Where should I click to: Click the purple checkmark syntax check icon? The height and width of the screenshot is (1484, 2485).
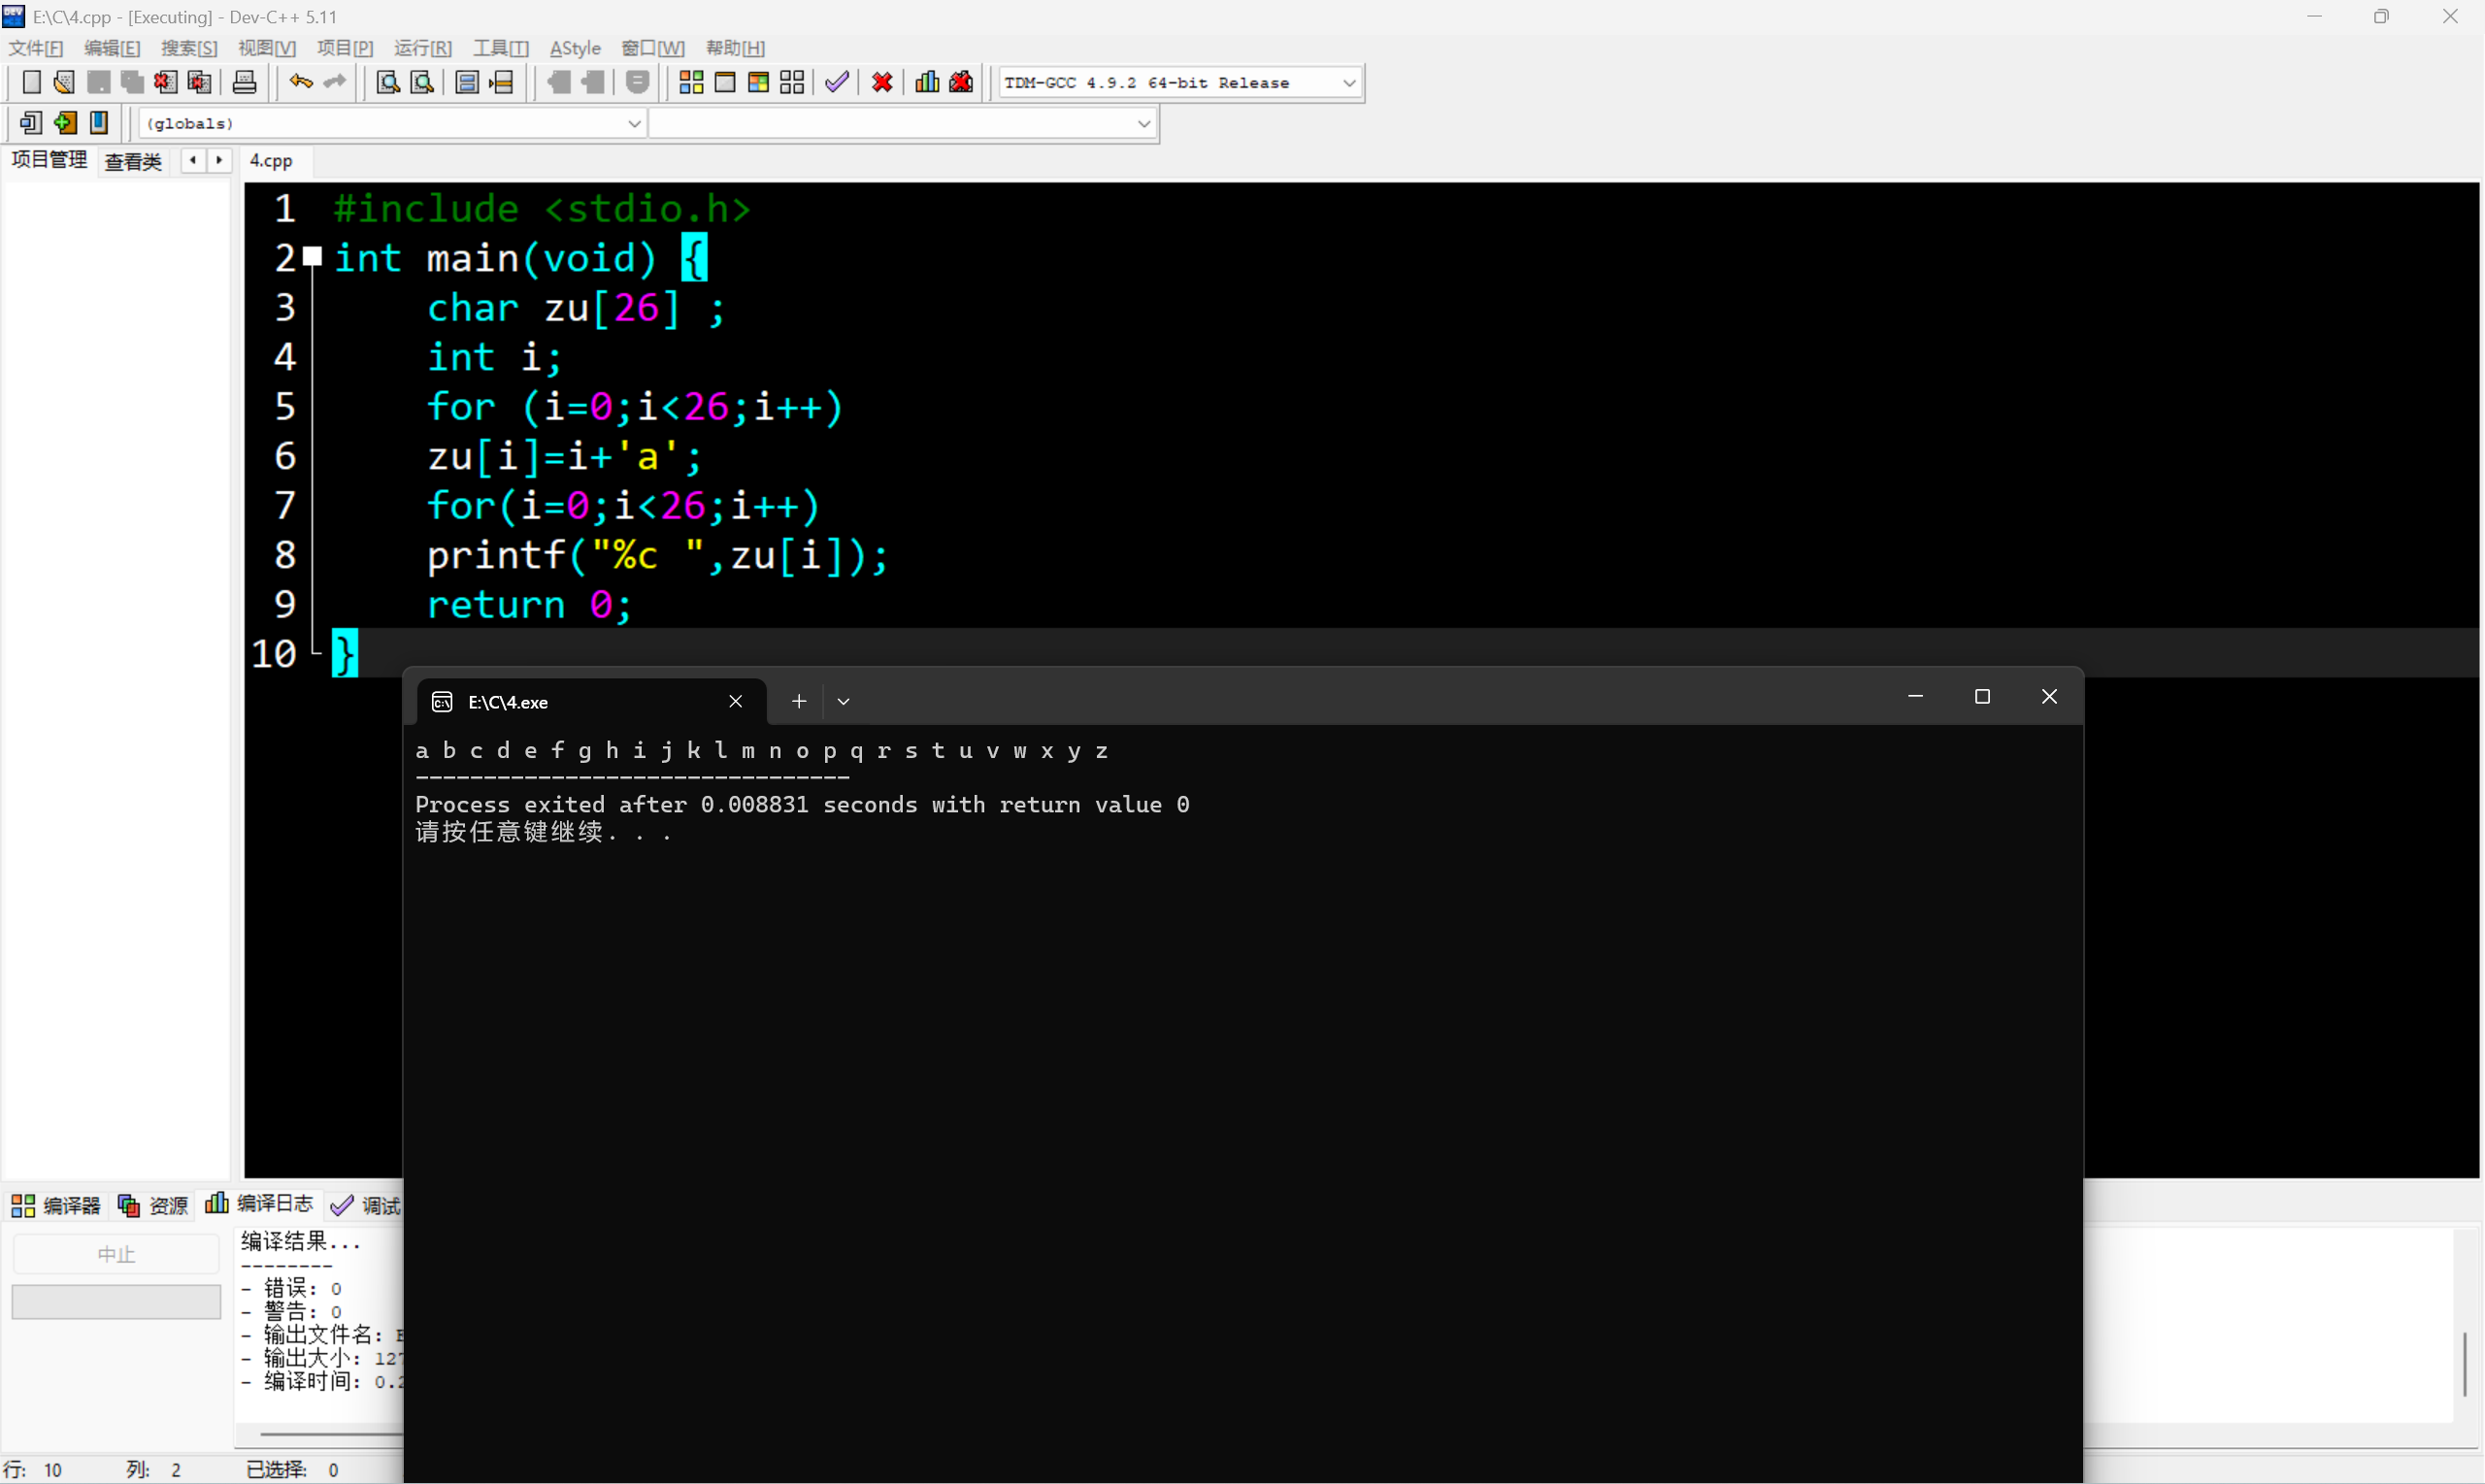click(837, 82)
